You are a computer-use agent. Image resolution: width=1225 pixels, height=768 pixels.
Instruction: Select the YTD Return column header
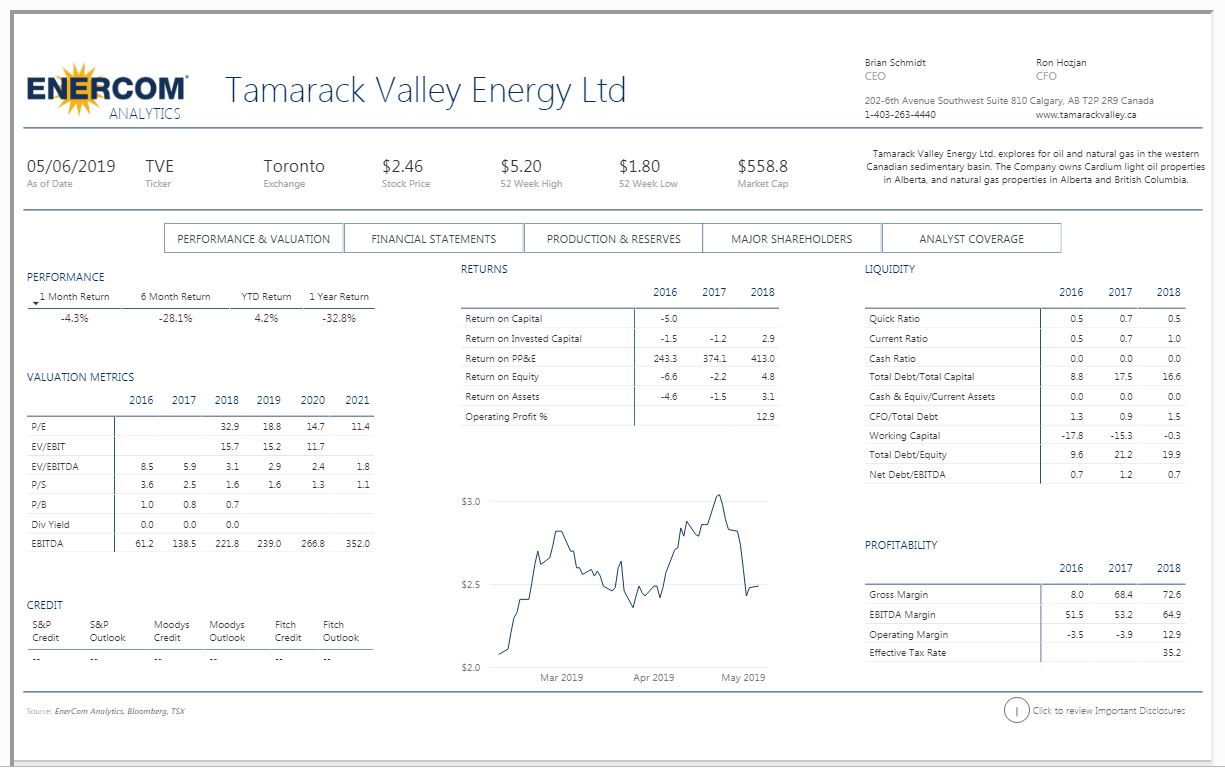[266, 297]
